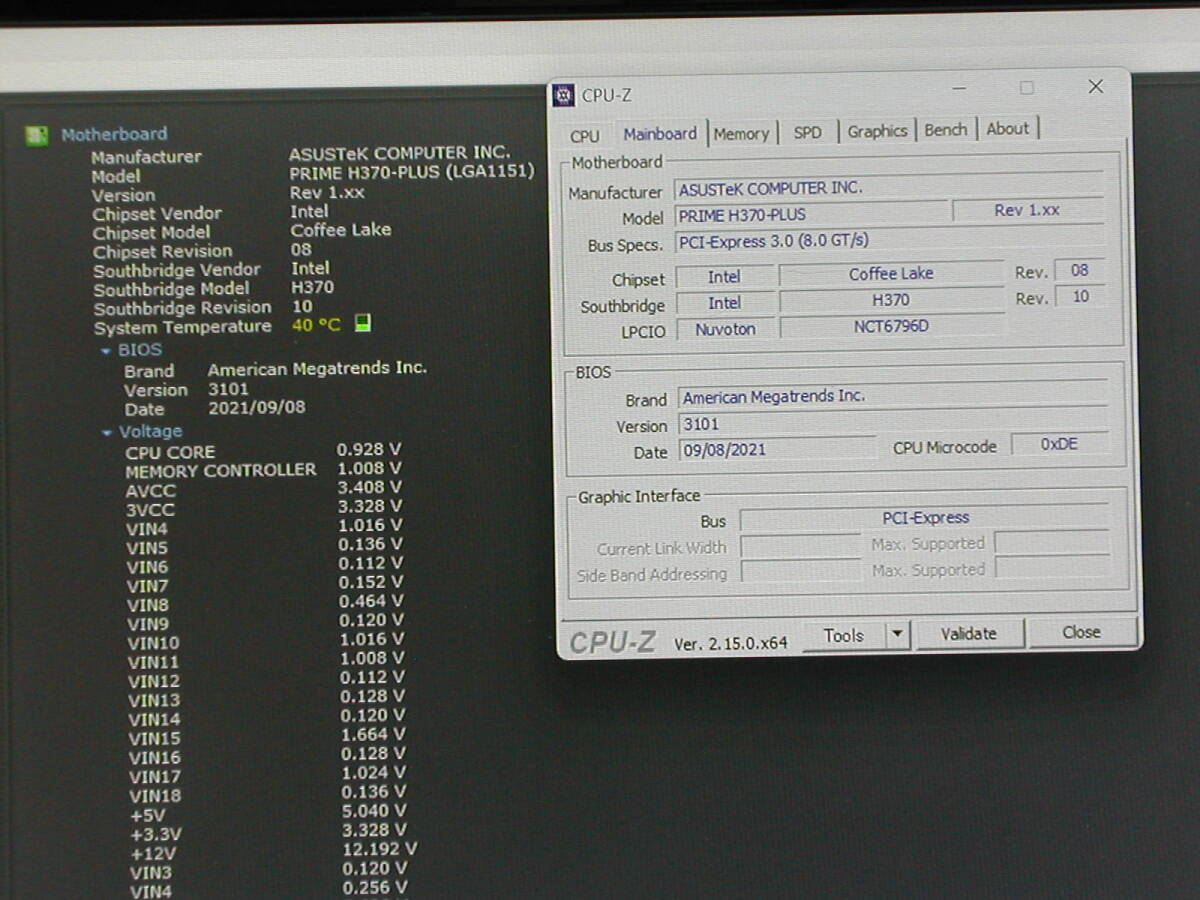
Task: Click Southbridge Model H370 in left panel
Action: 313,287
